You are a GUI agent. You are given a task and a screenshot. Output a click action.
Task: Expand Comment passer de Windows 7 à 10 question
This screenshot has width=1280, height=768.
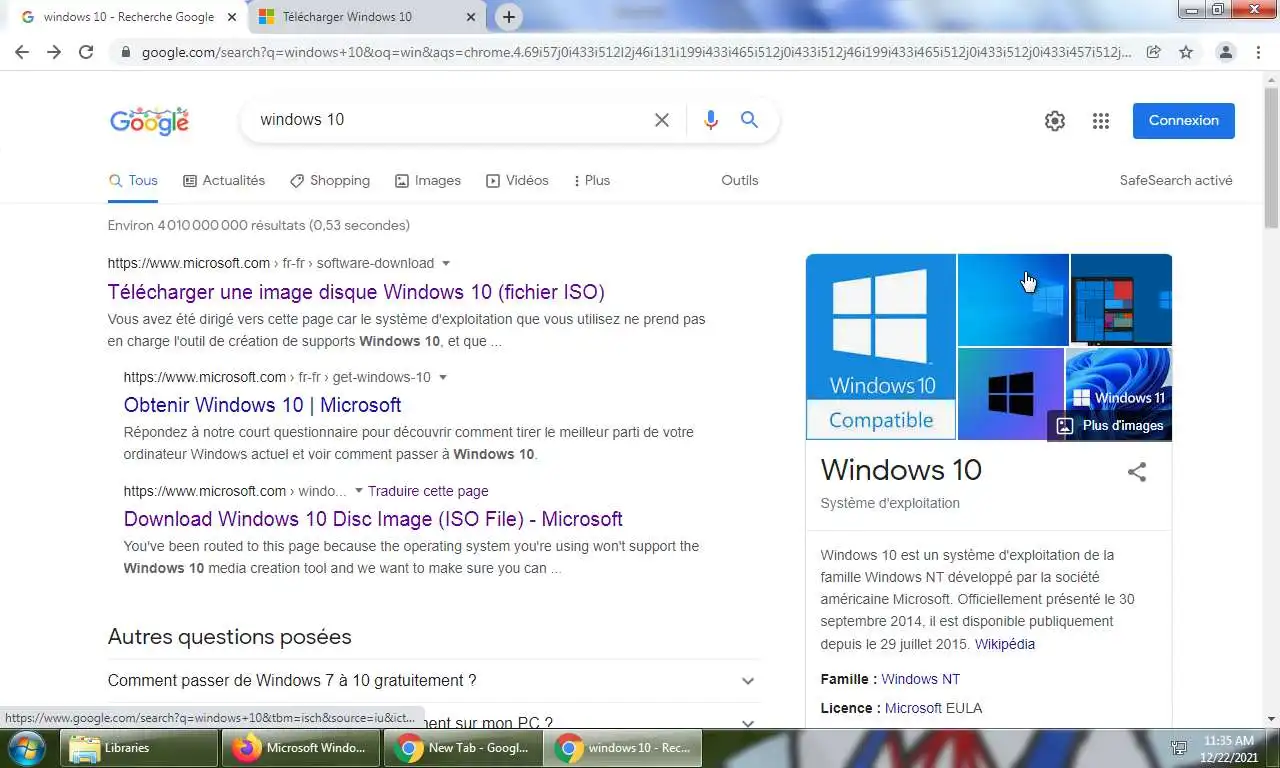433,681
